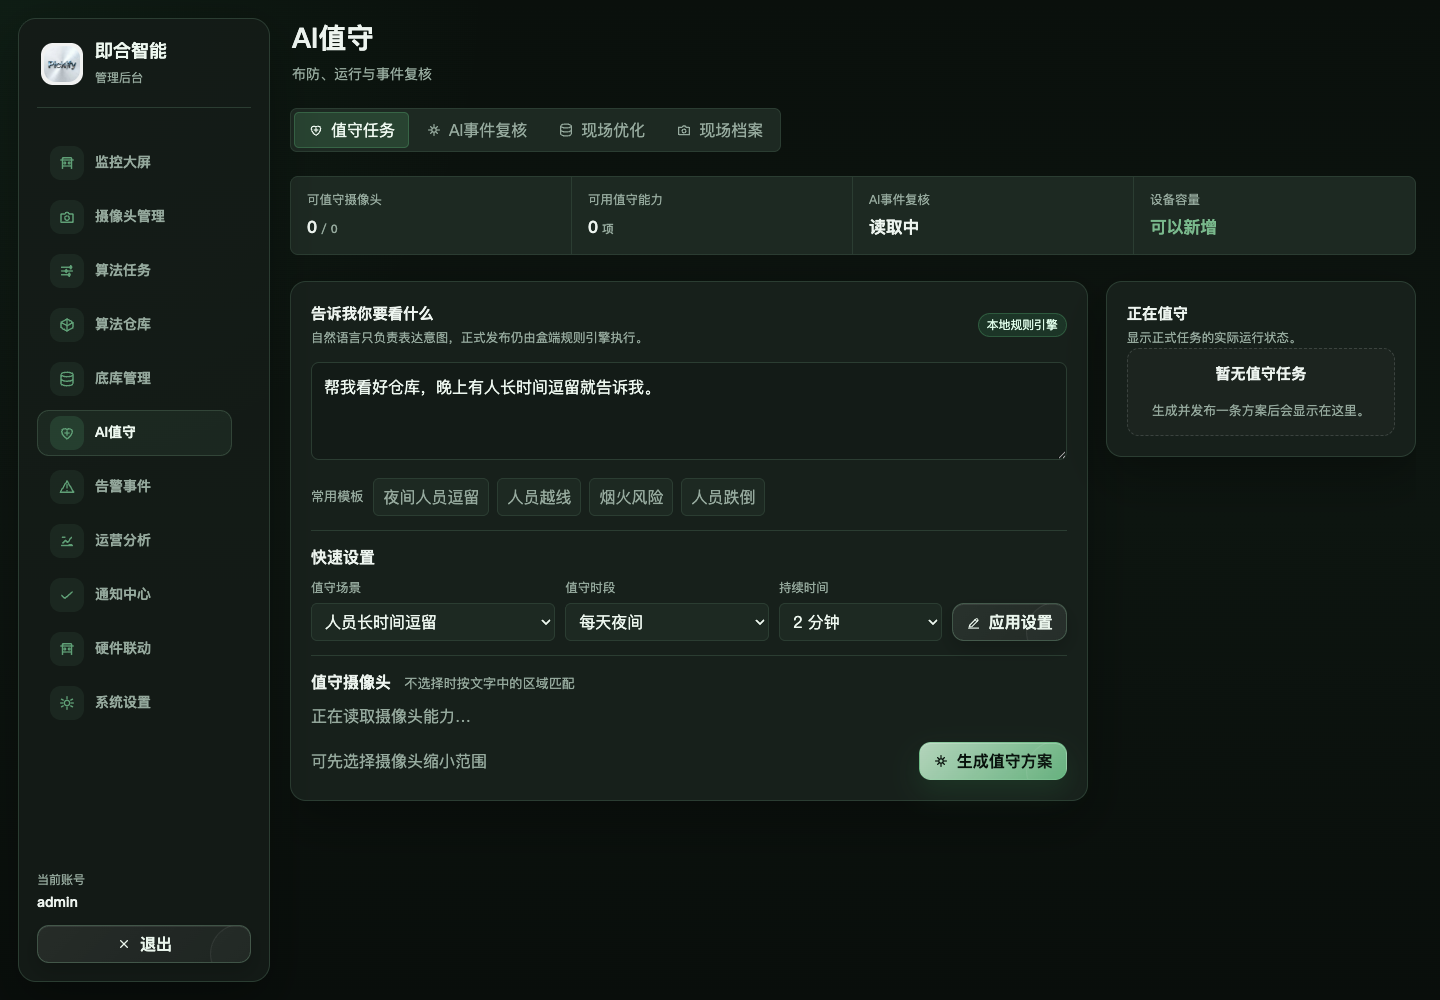Click the admin account name
The image size is (1440, 1000).
(57, 902)
